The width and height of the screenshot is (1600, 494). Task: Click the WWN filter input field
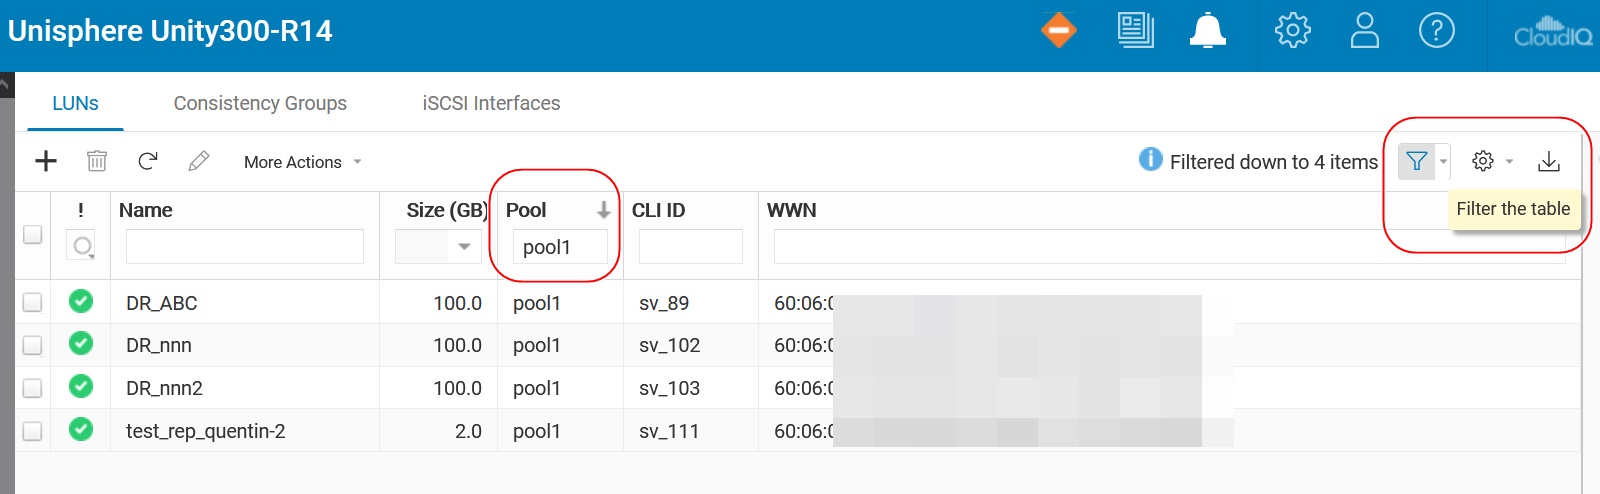(x=1169, y=246)
